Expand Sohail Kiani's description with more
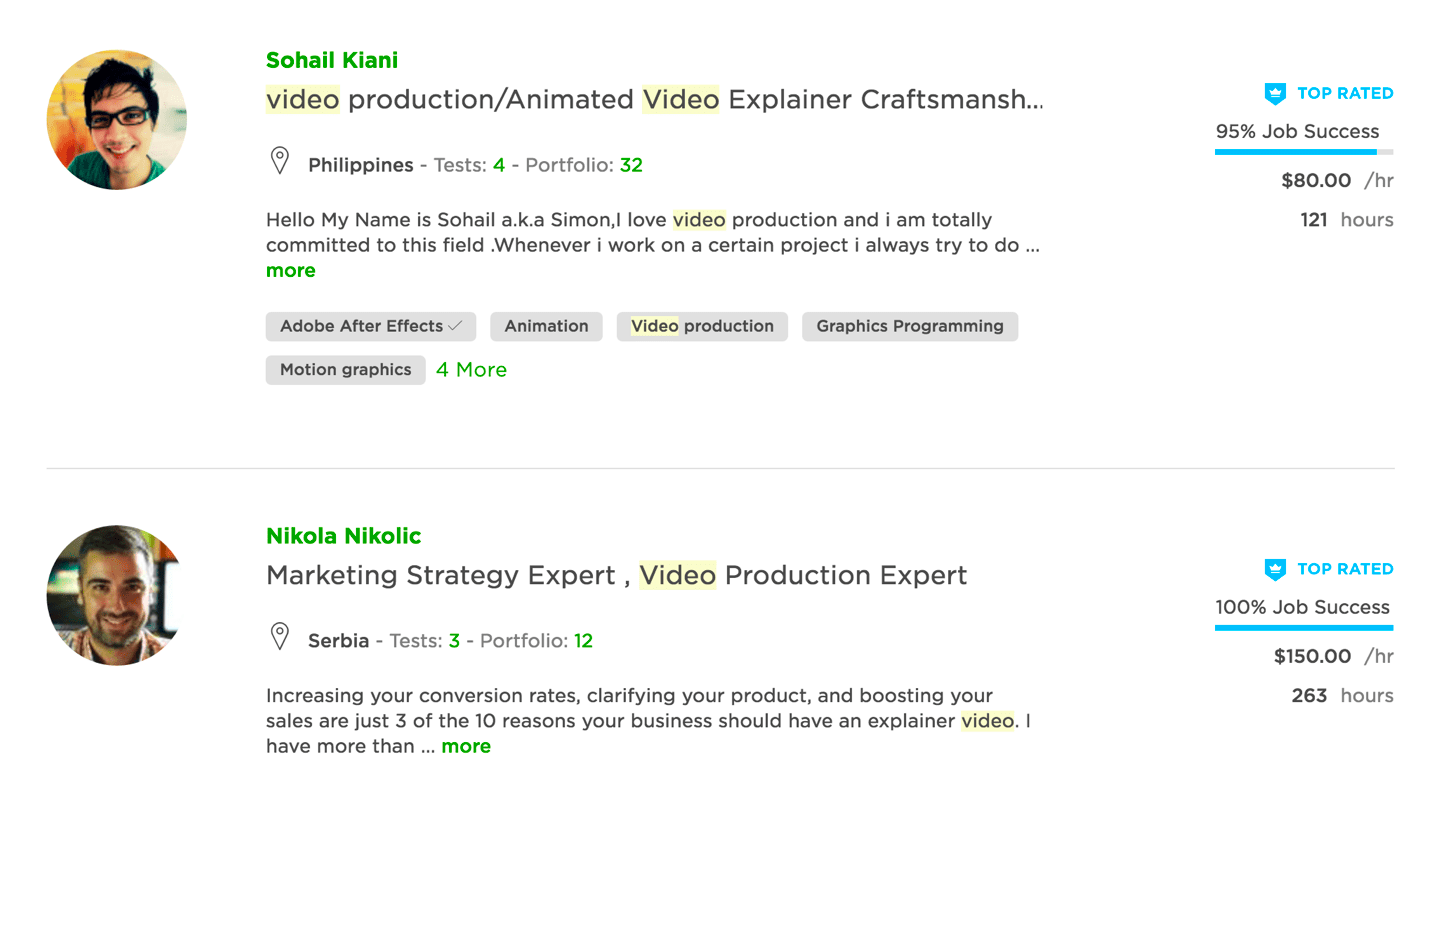Image resolution: width=1442 pixels, height=925 pixels. click(x=290, y=271)
